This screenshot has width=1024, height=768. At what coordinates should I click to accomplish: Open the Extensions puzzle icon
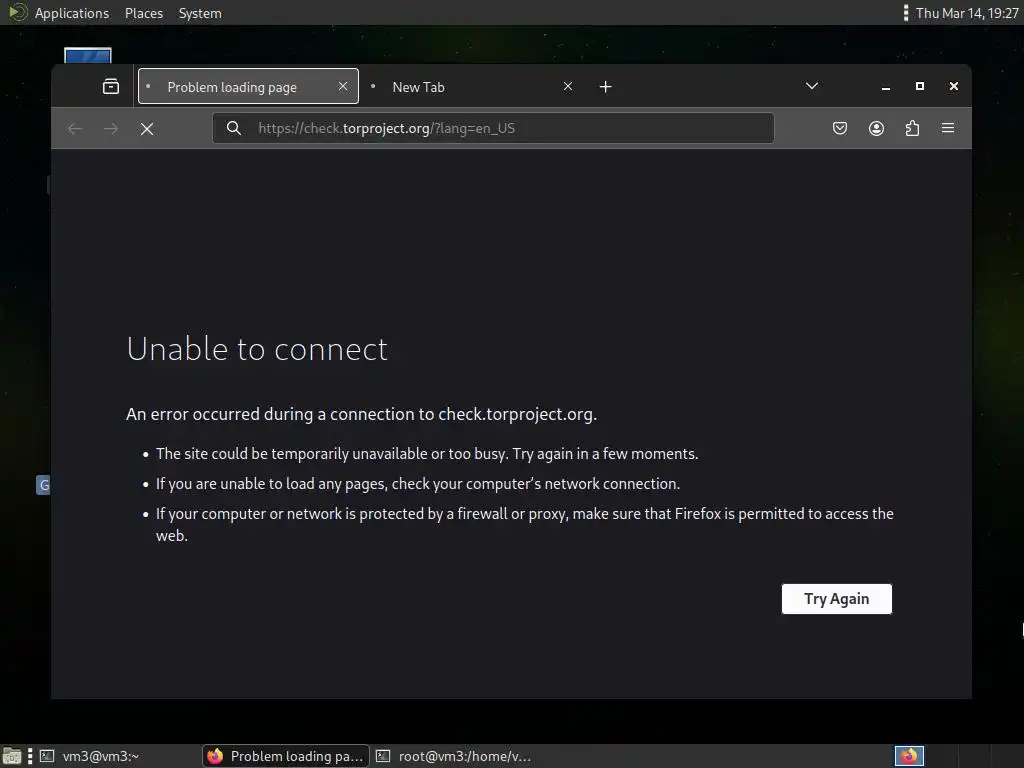[912, 128]
